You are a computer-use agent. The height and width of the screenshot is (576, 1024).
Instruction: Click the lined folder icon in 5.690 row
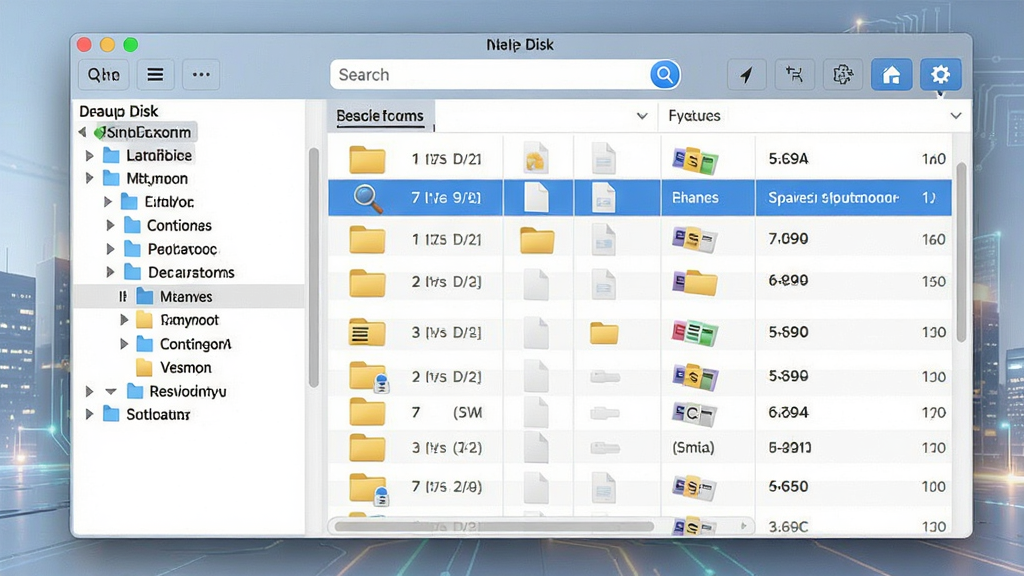tap(366, 332)
